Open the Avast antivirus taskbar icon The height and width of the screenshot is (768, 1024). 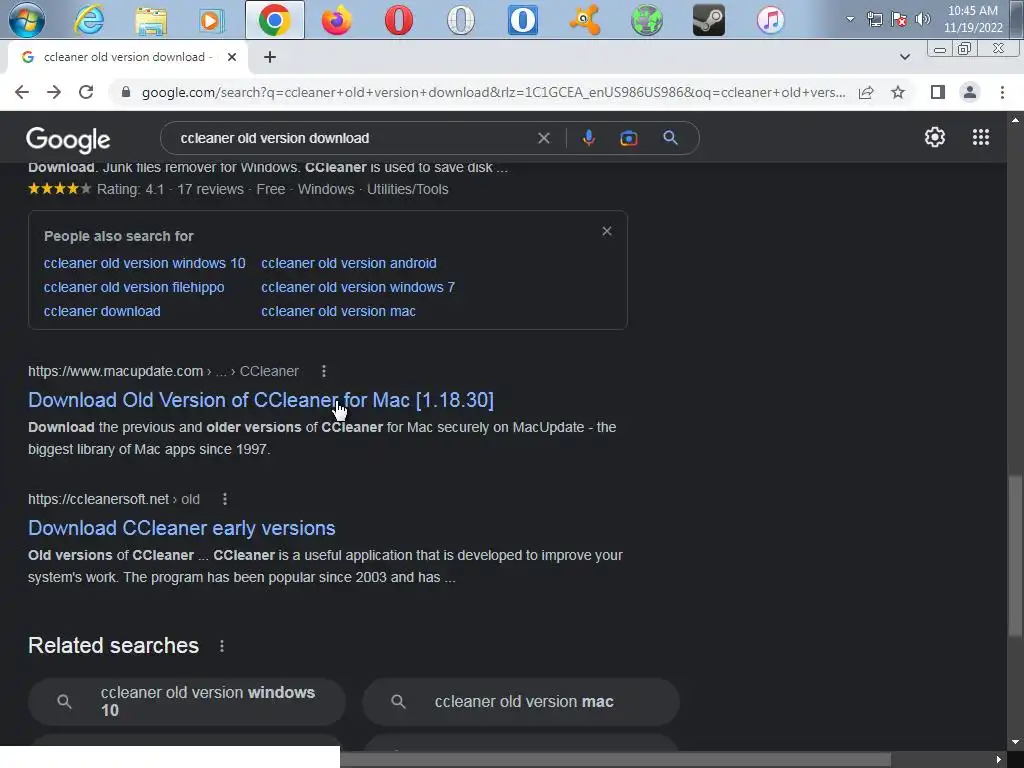[584, 20]
